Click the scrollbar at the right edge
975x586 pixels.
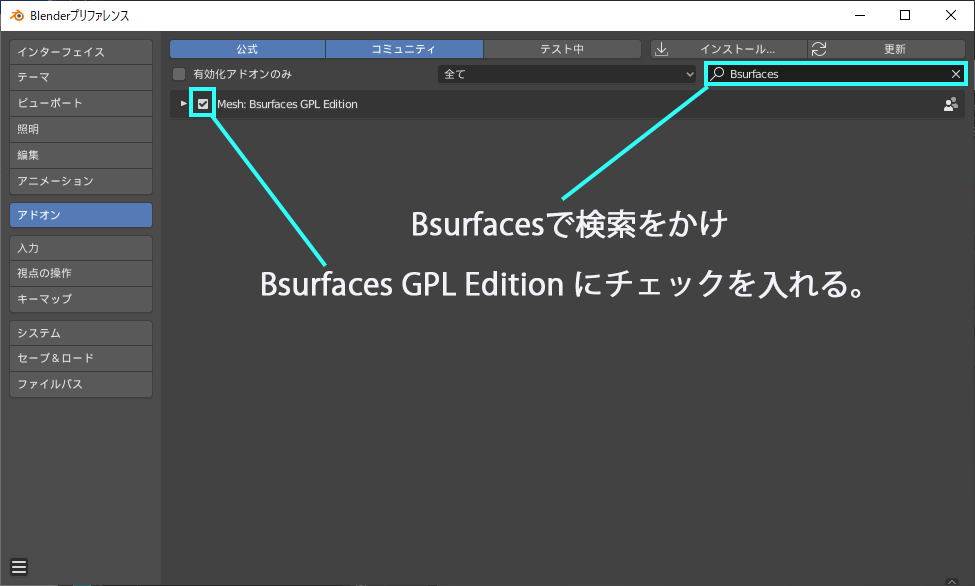pyautogui.click(x=969, y=300)
